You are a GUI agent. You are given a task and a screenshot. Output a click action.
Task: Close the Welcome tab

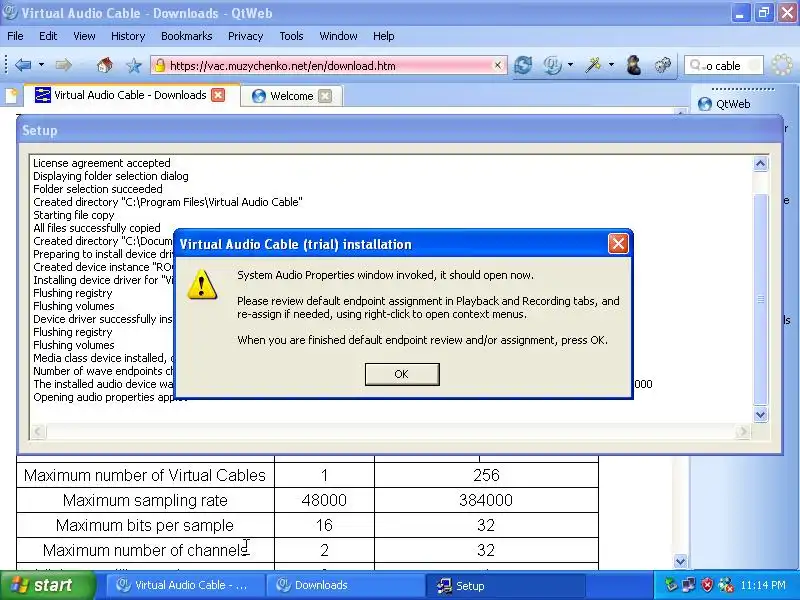pos(325,96)
